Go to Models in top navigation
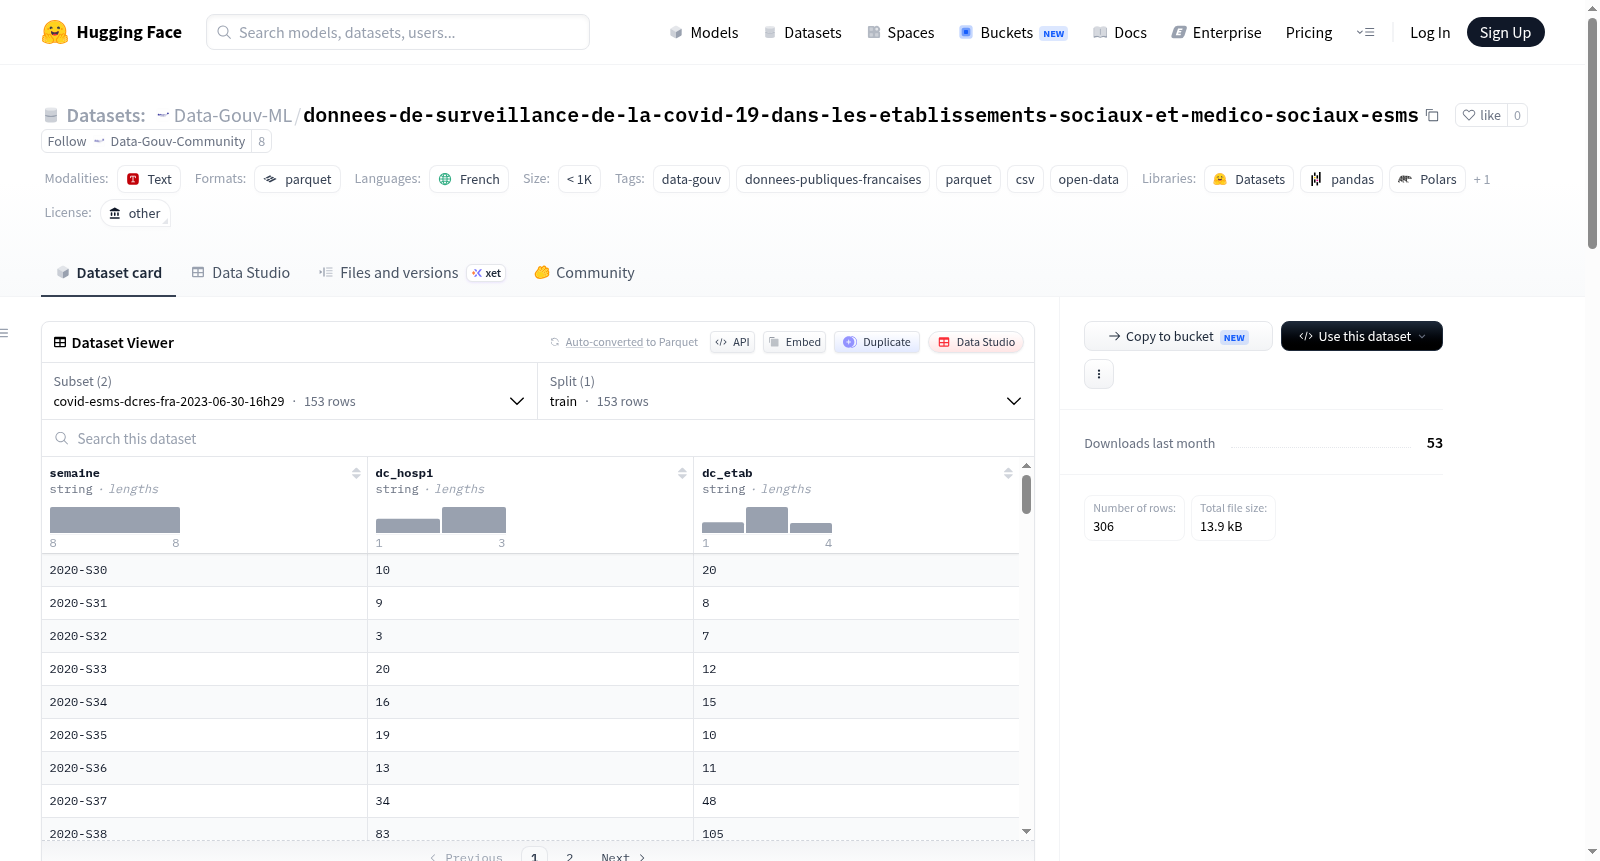The height and width of the screenshot is (861, 1600). 704,32
